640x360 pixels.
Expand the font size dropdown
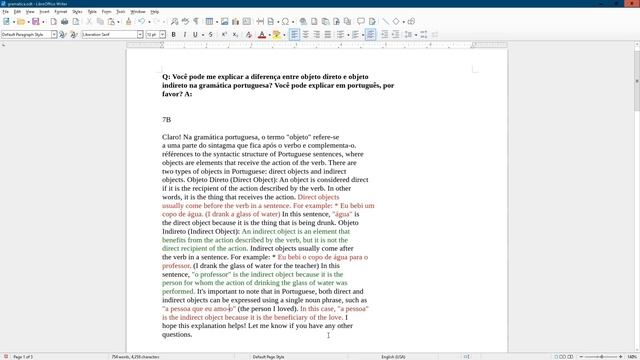(x=162, y=35)
